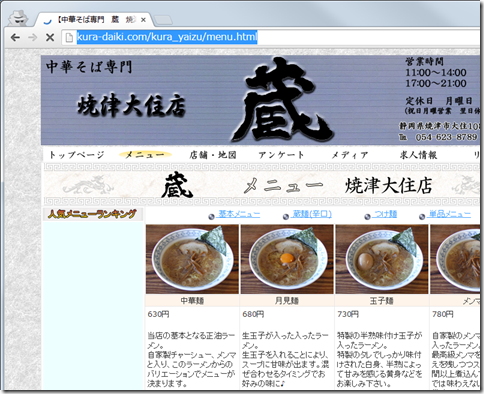Jump to the つけ麺 link

pos(385,214)
